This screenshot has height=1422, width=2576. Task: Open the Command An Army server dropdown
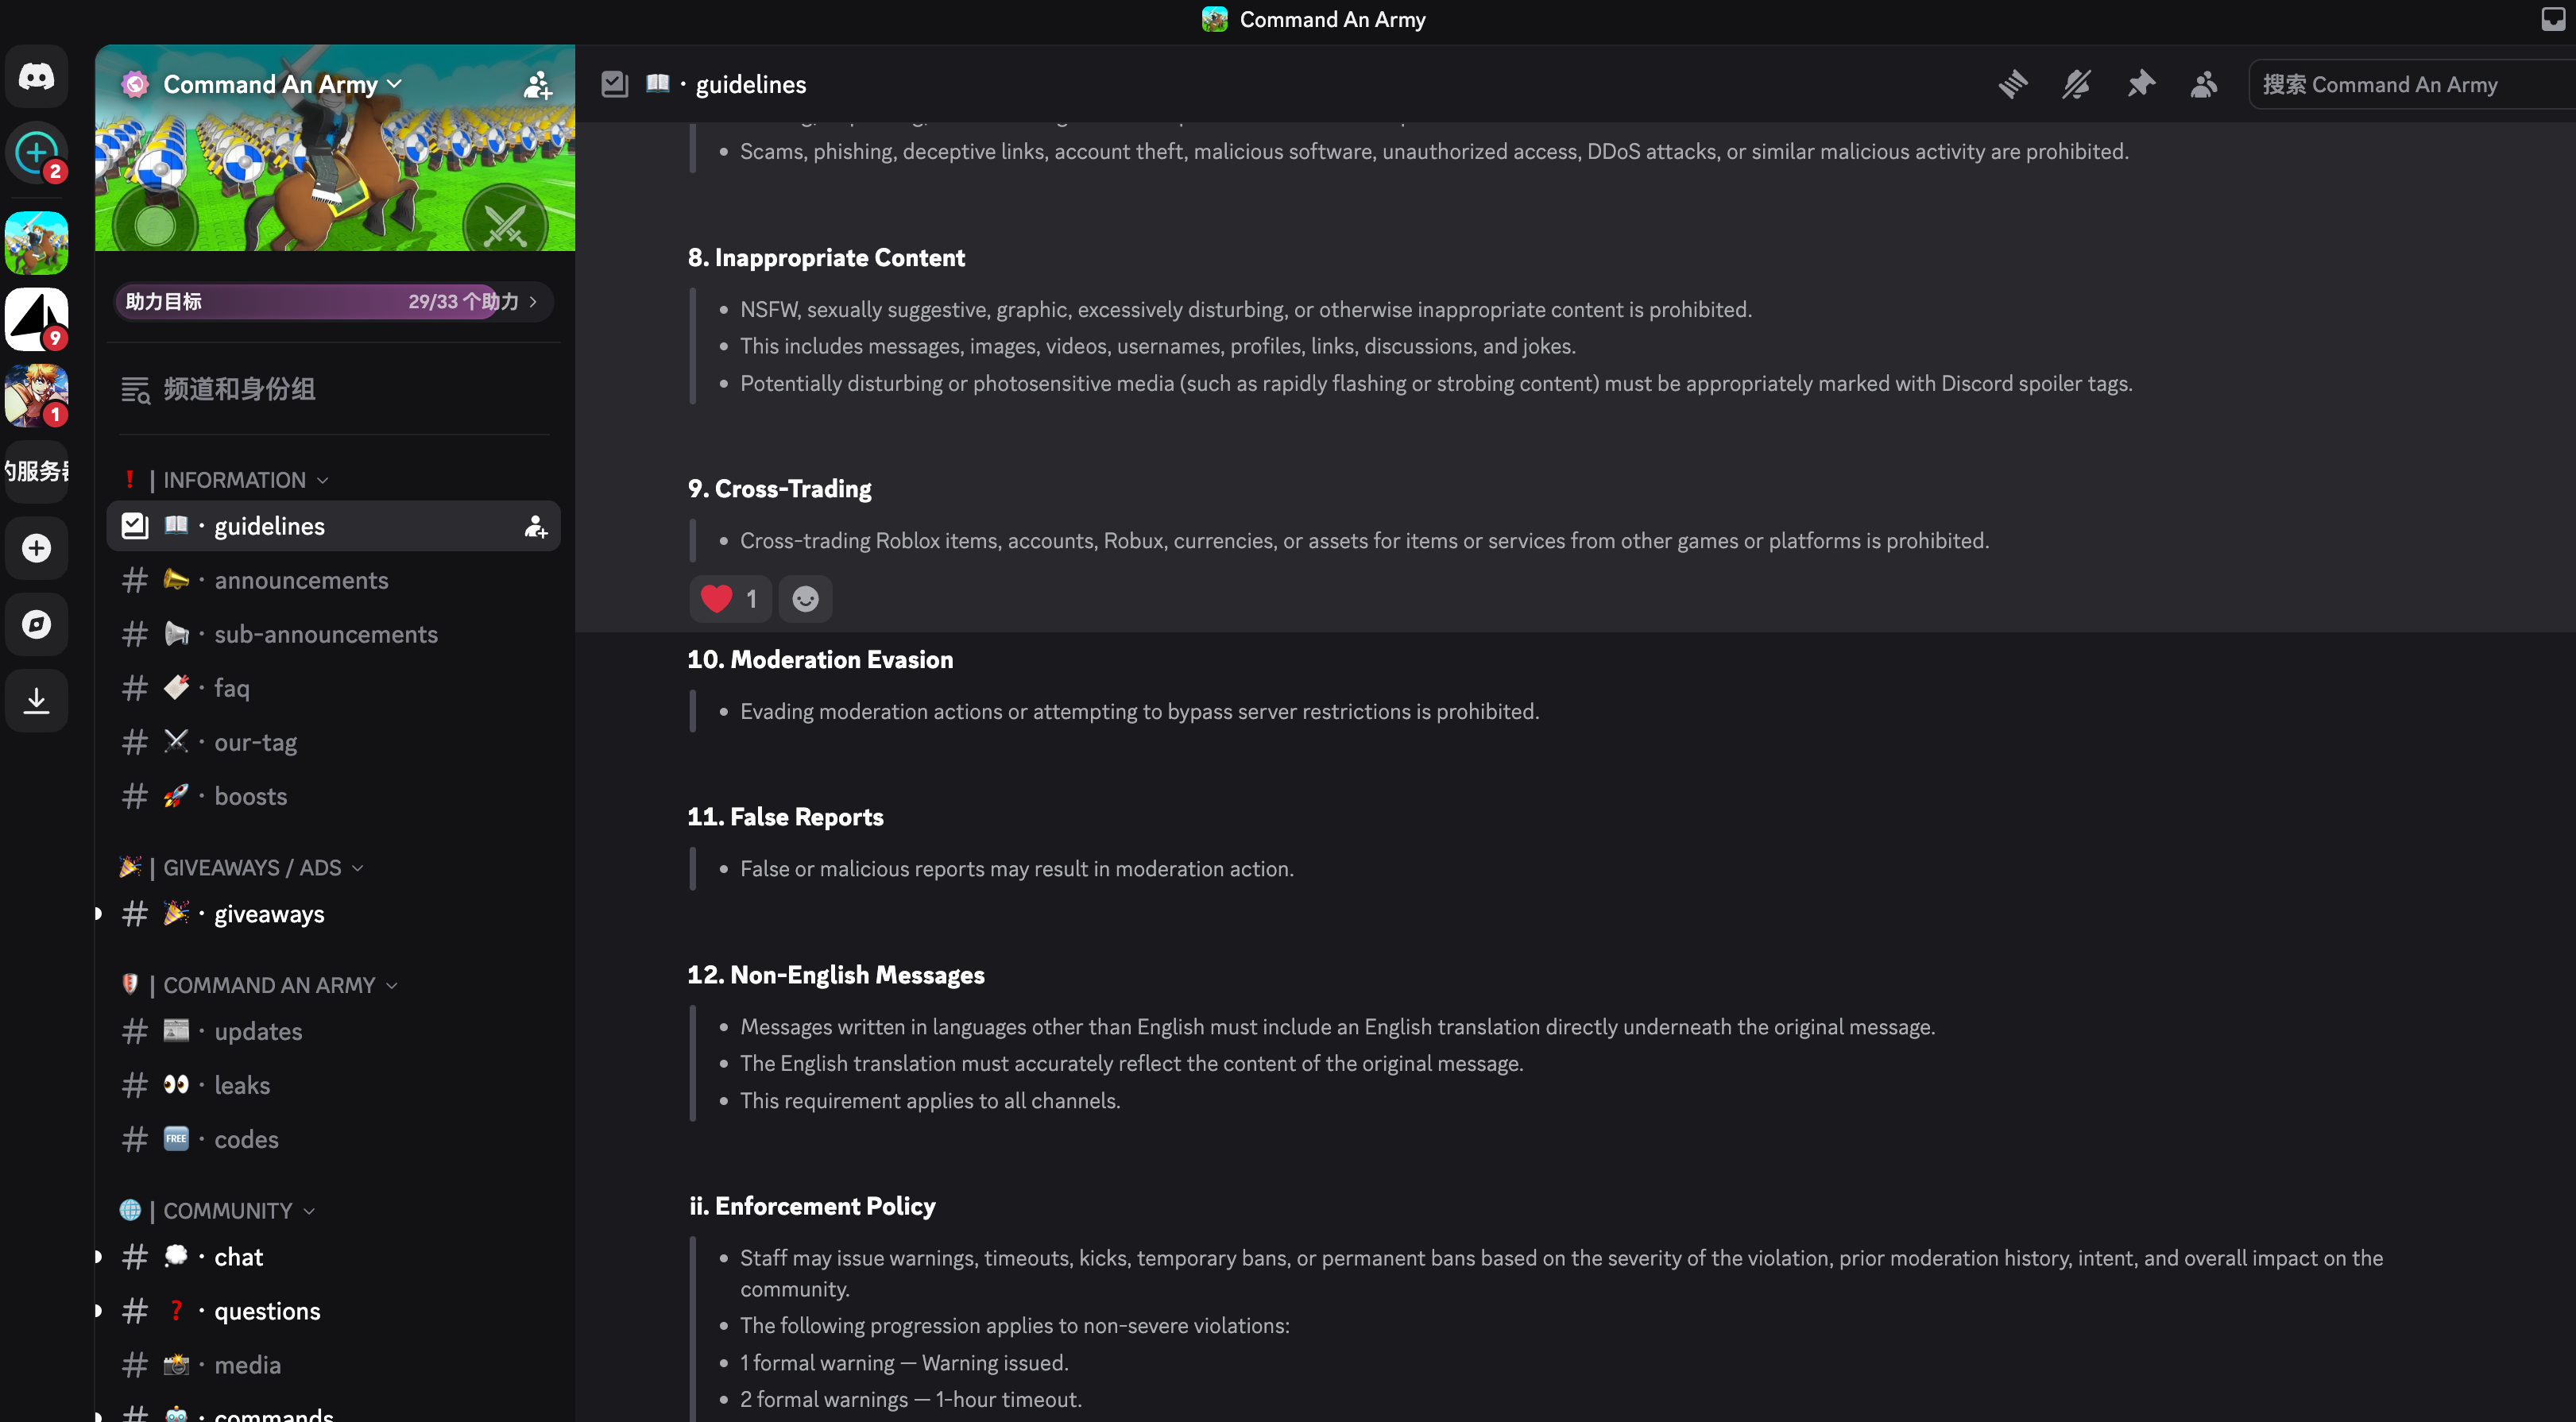[x=282, y=84]
